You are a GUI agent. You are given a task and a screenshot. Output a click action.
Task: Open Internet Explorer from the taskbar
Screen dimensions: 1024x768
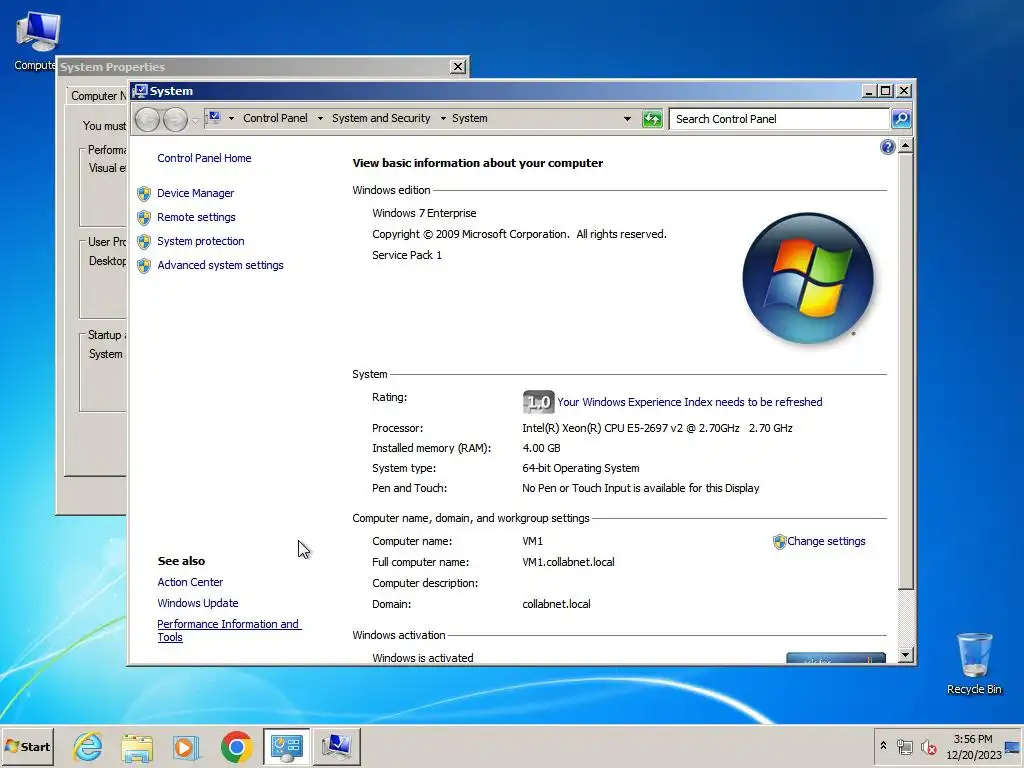(x=88, y=746)
